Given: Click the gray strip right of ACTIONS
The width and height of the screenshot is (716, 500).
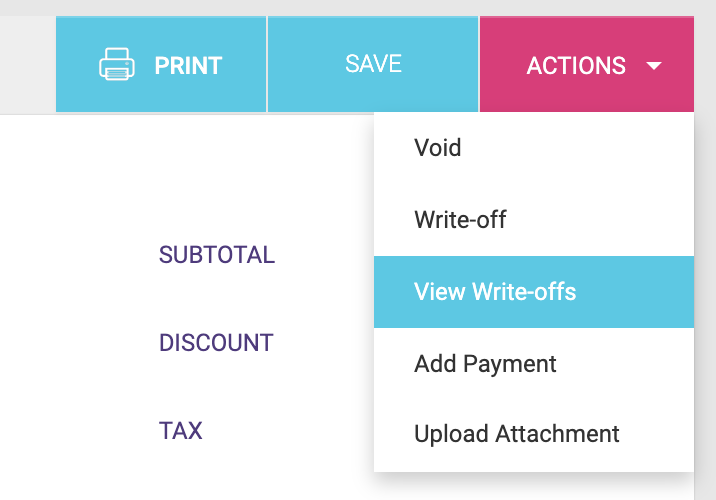Looking at the screenshot, I should pyautogui.click(x=705, y=64).
